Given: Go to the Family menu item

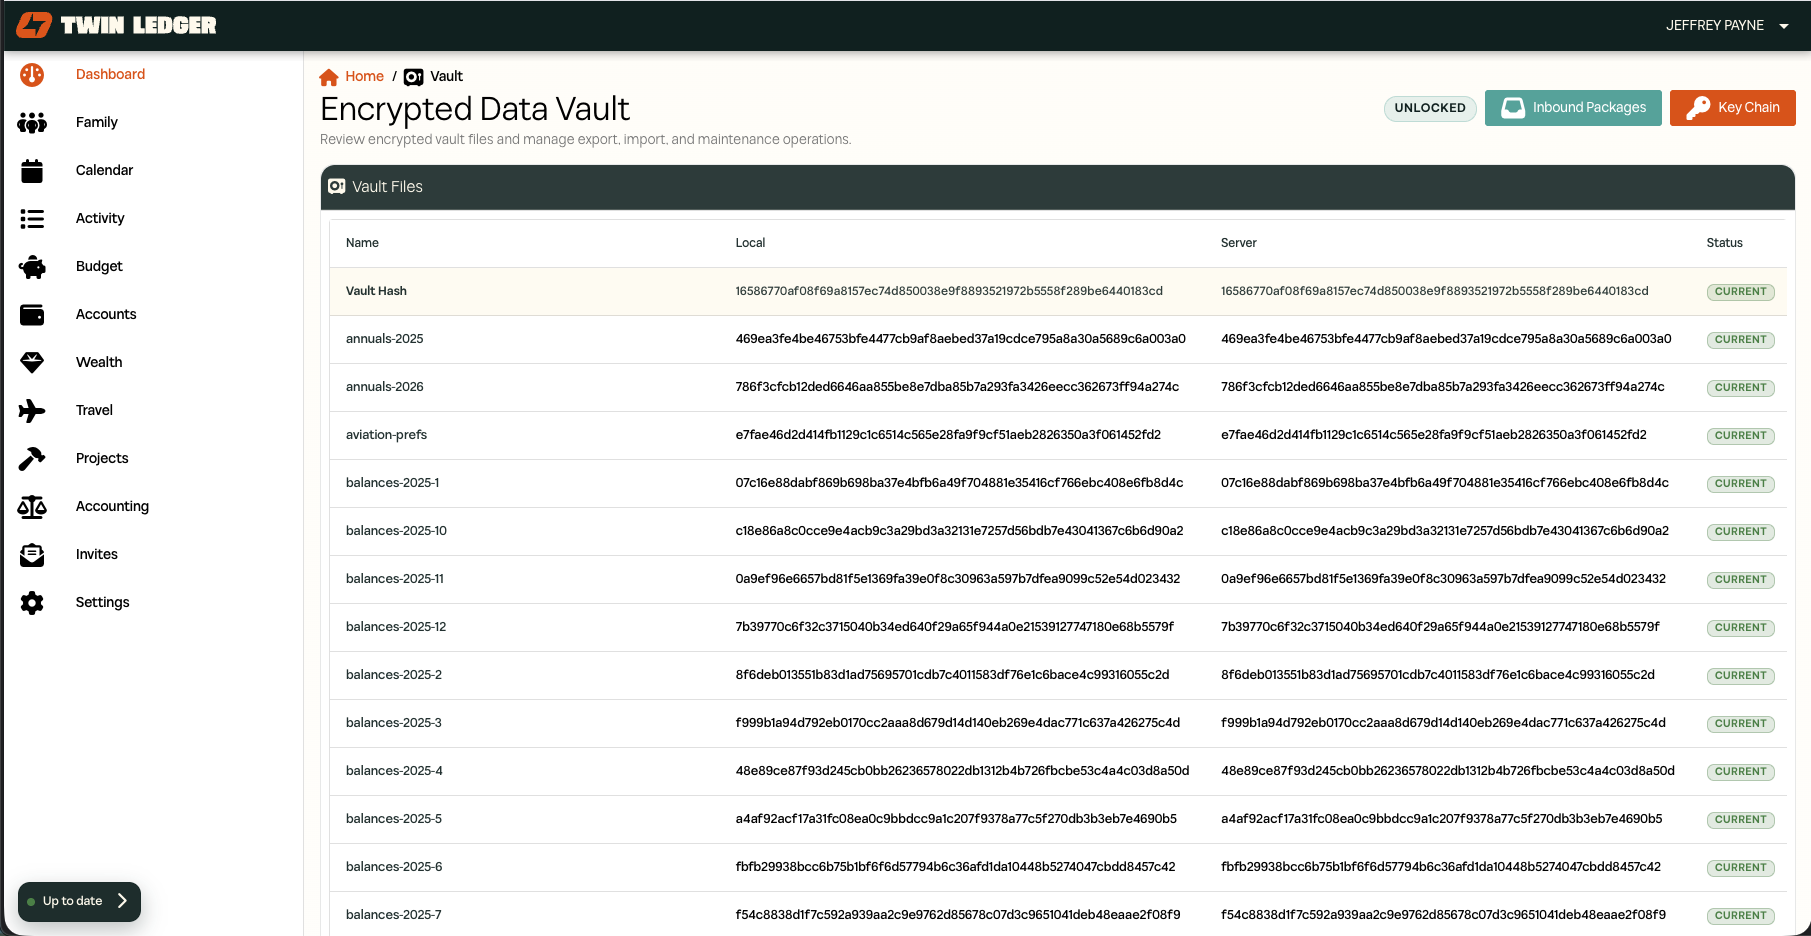Looking at the screenshot, I should click(97, 122).
